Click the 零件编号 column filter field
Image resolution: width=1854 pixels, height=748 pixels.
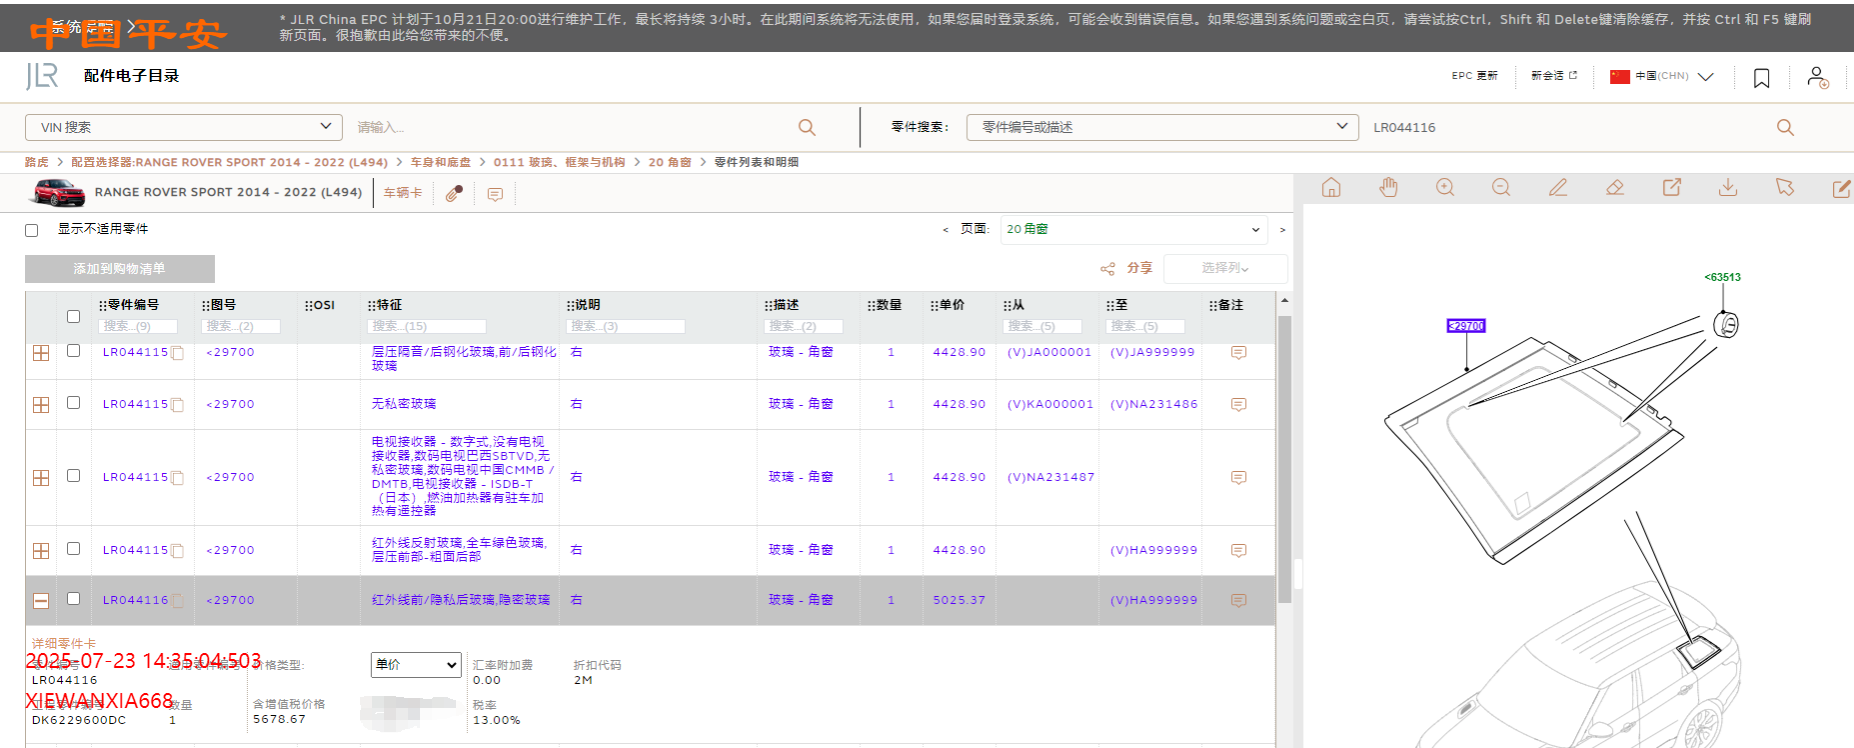pos(138,326)
